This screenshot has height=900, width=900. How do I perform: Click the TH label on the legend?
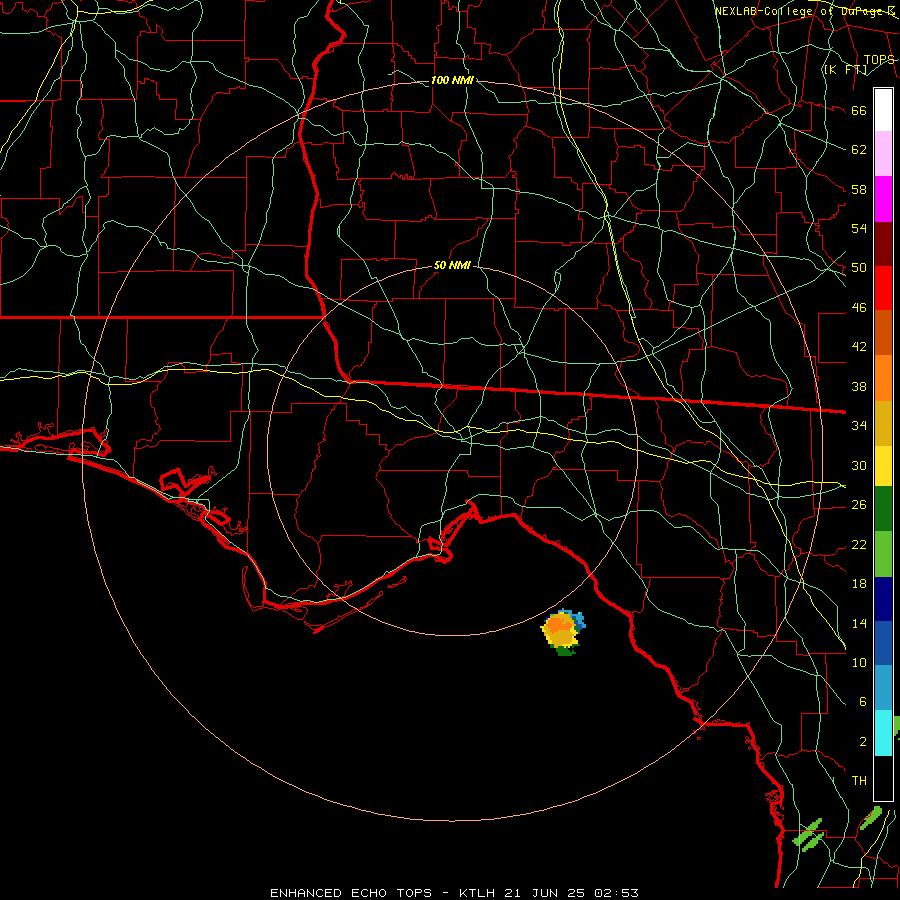click(x=859, y=780)
